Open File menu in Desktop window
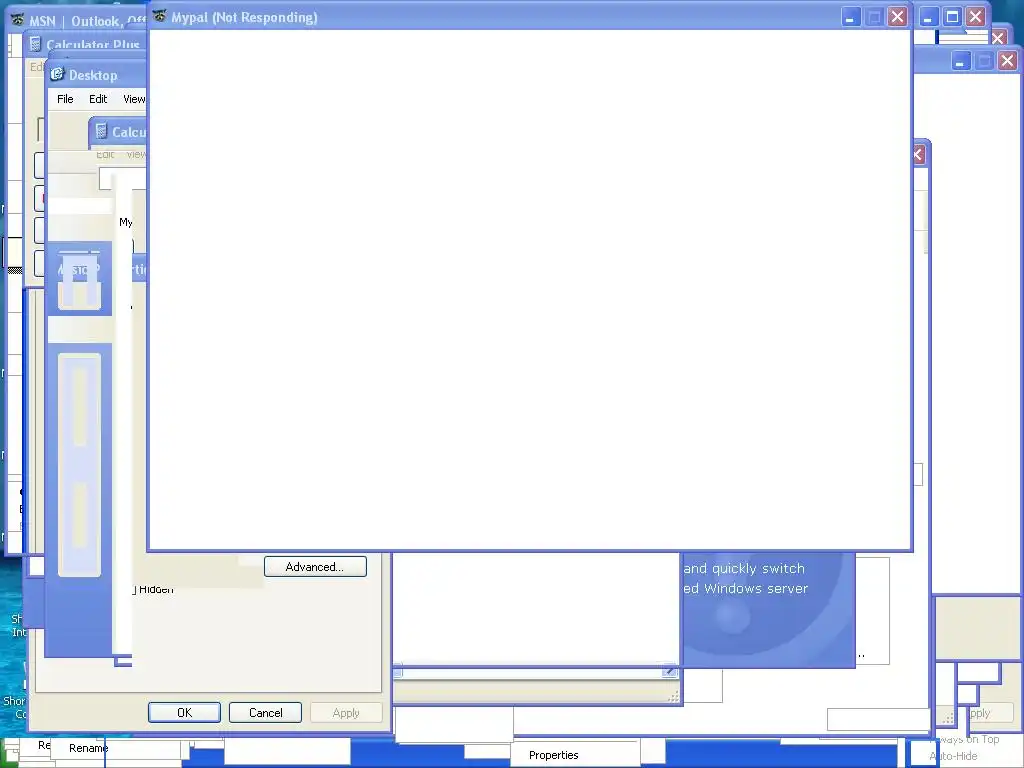 tap(65, 99)
